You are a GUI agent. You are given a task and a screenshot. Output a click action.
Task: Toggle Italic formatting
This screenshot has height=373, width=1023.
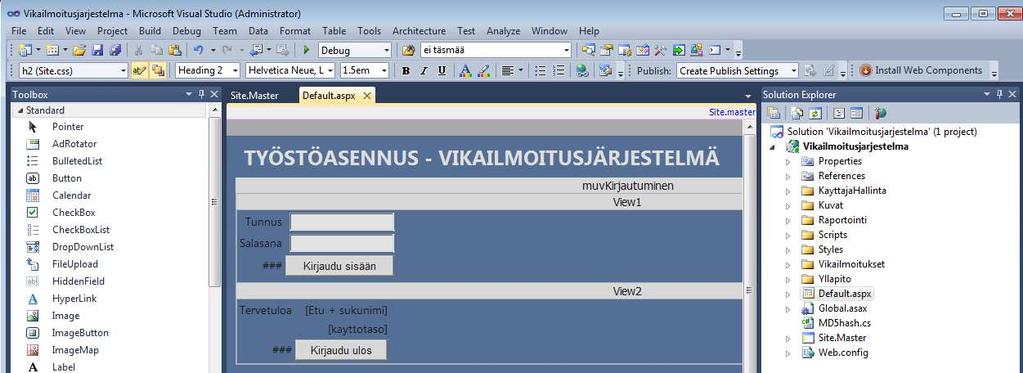(424, 70)
